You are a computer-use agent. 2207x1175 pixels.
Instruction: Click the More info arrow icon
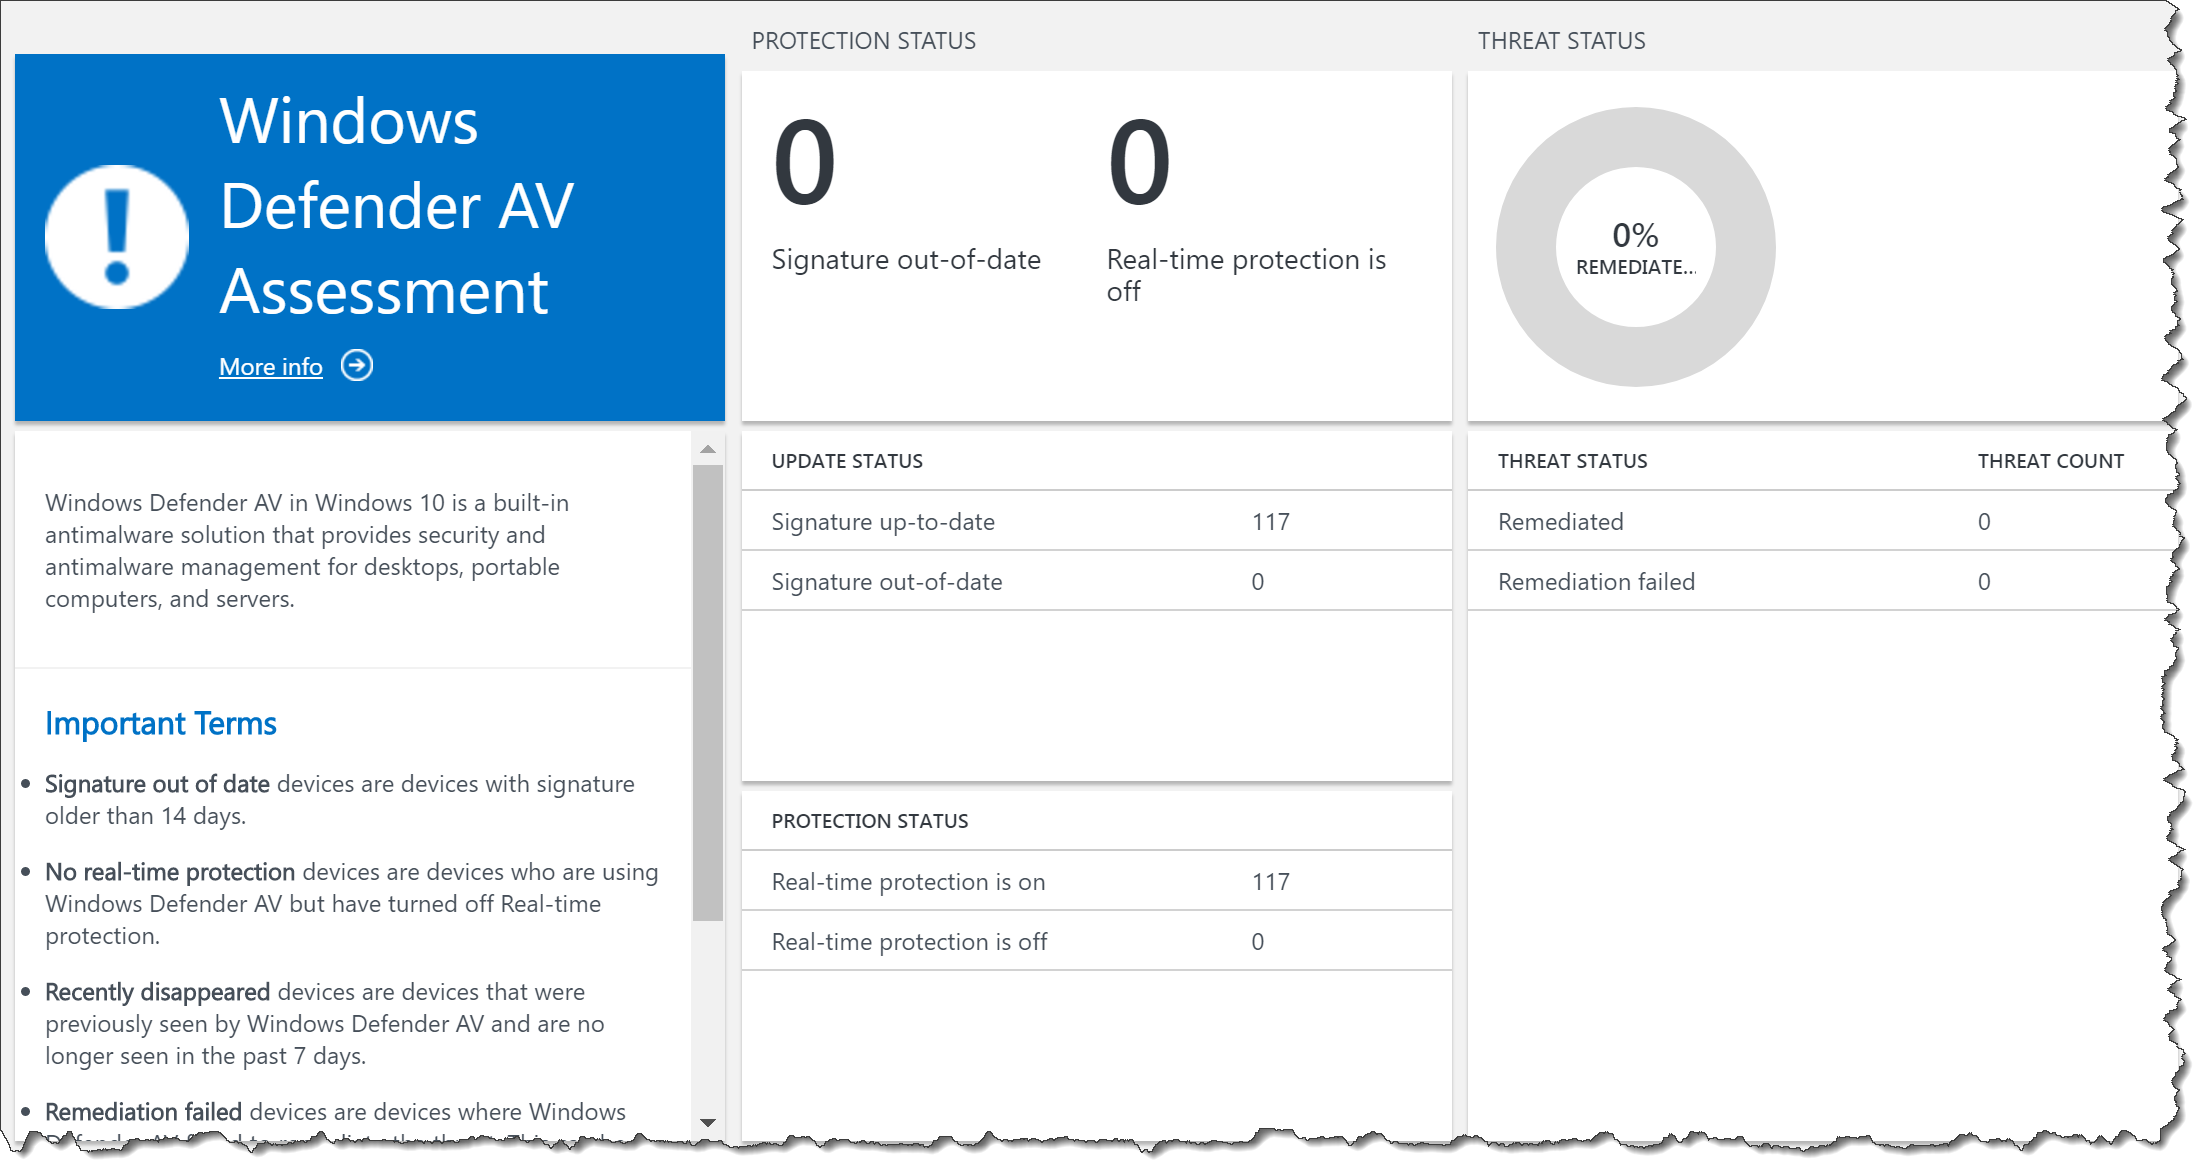[x=357, y=365]
